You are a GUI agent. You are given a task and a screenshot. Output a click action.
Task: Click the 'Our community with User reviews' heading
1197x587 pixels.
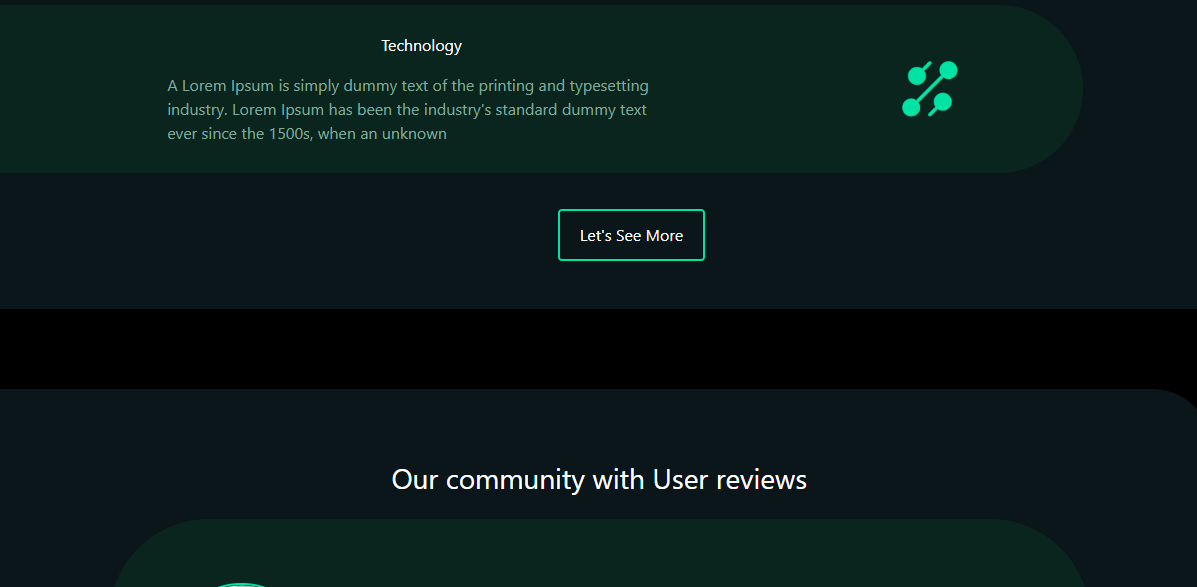click(x=599, y=479)
